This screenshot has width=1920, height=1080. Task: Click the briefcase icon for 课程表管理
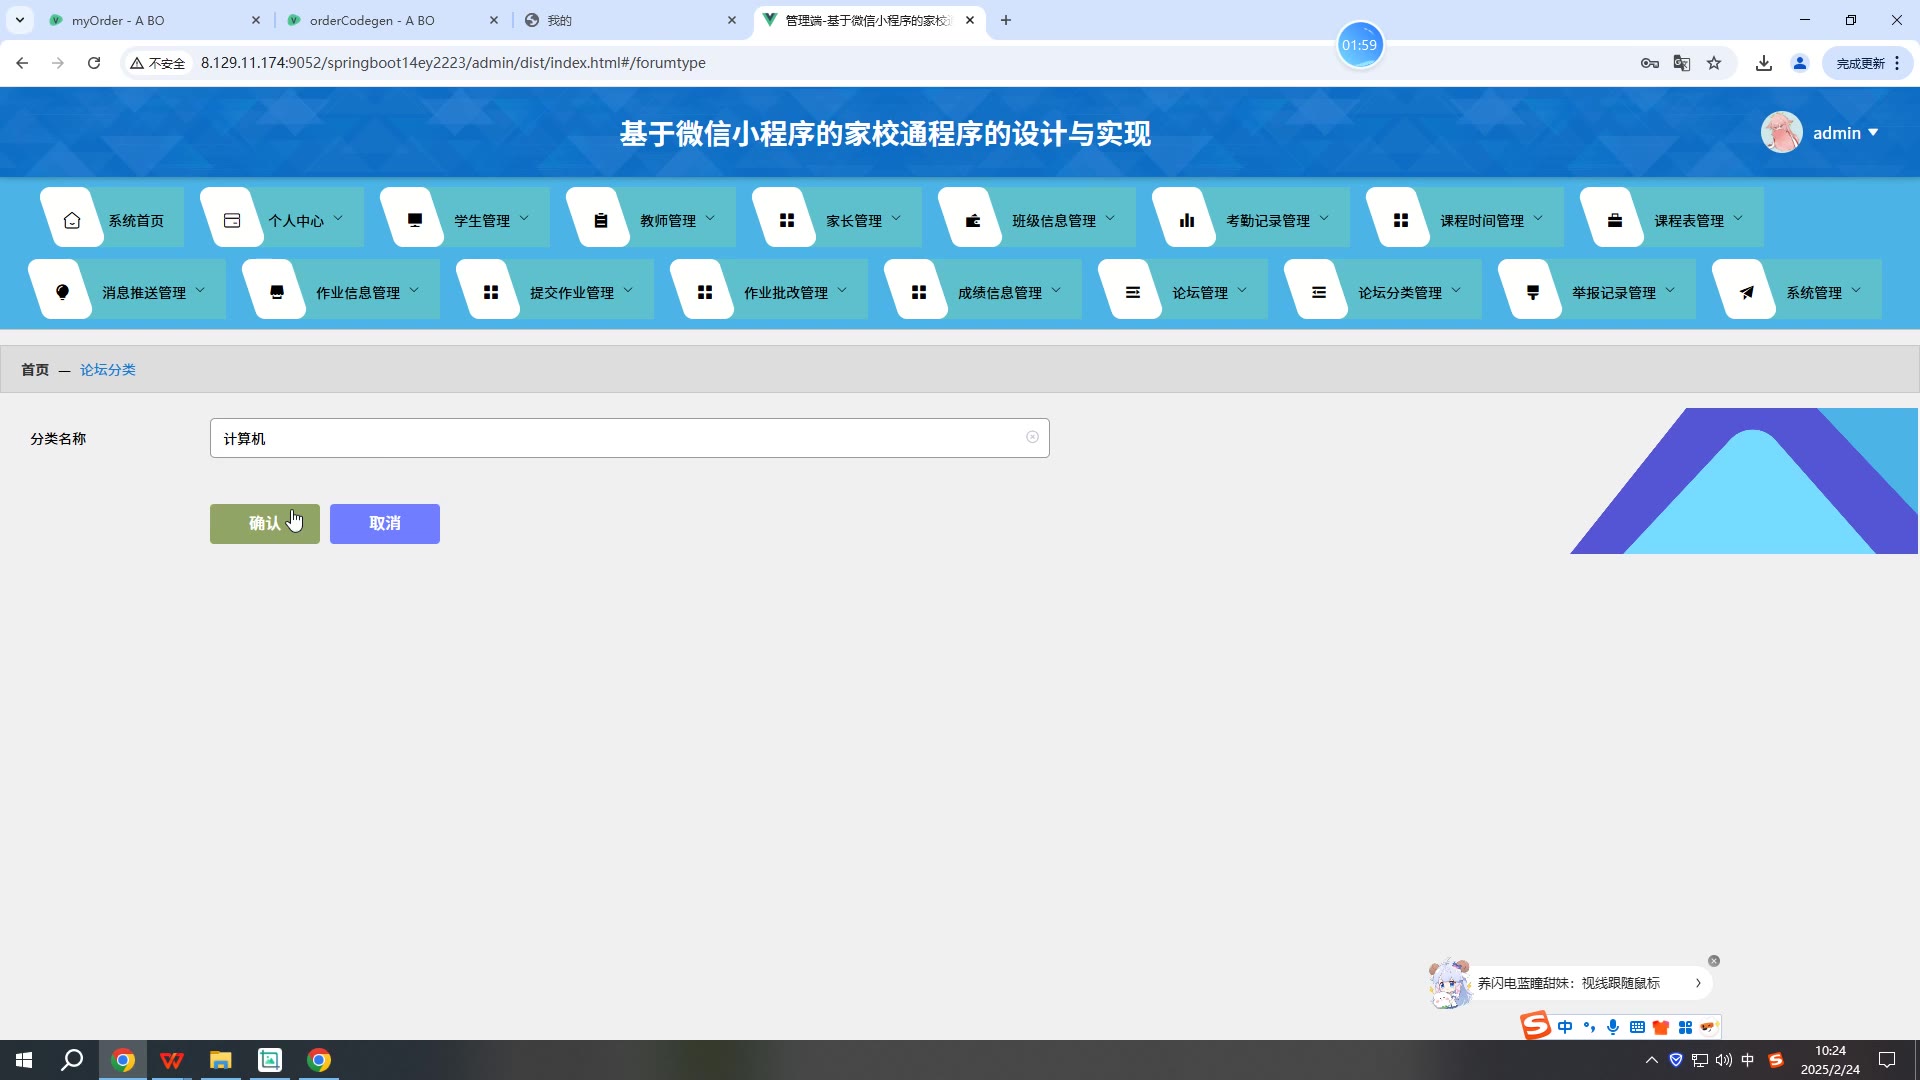1615,220
